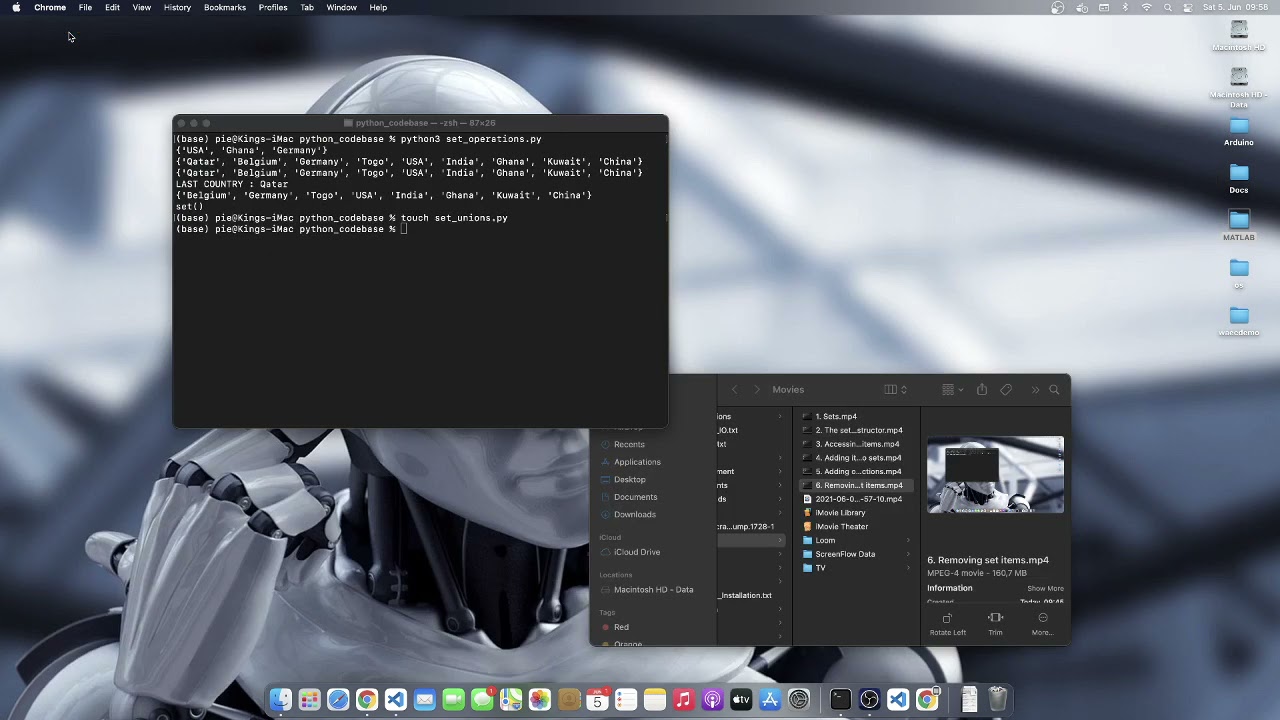Click the Wi-Fi icon in the menu bar

tap(1146, 8)
